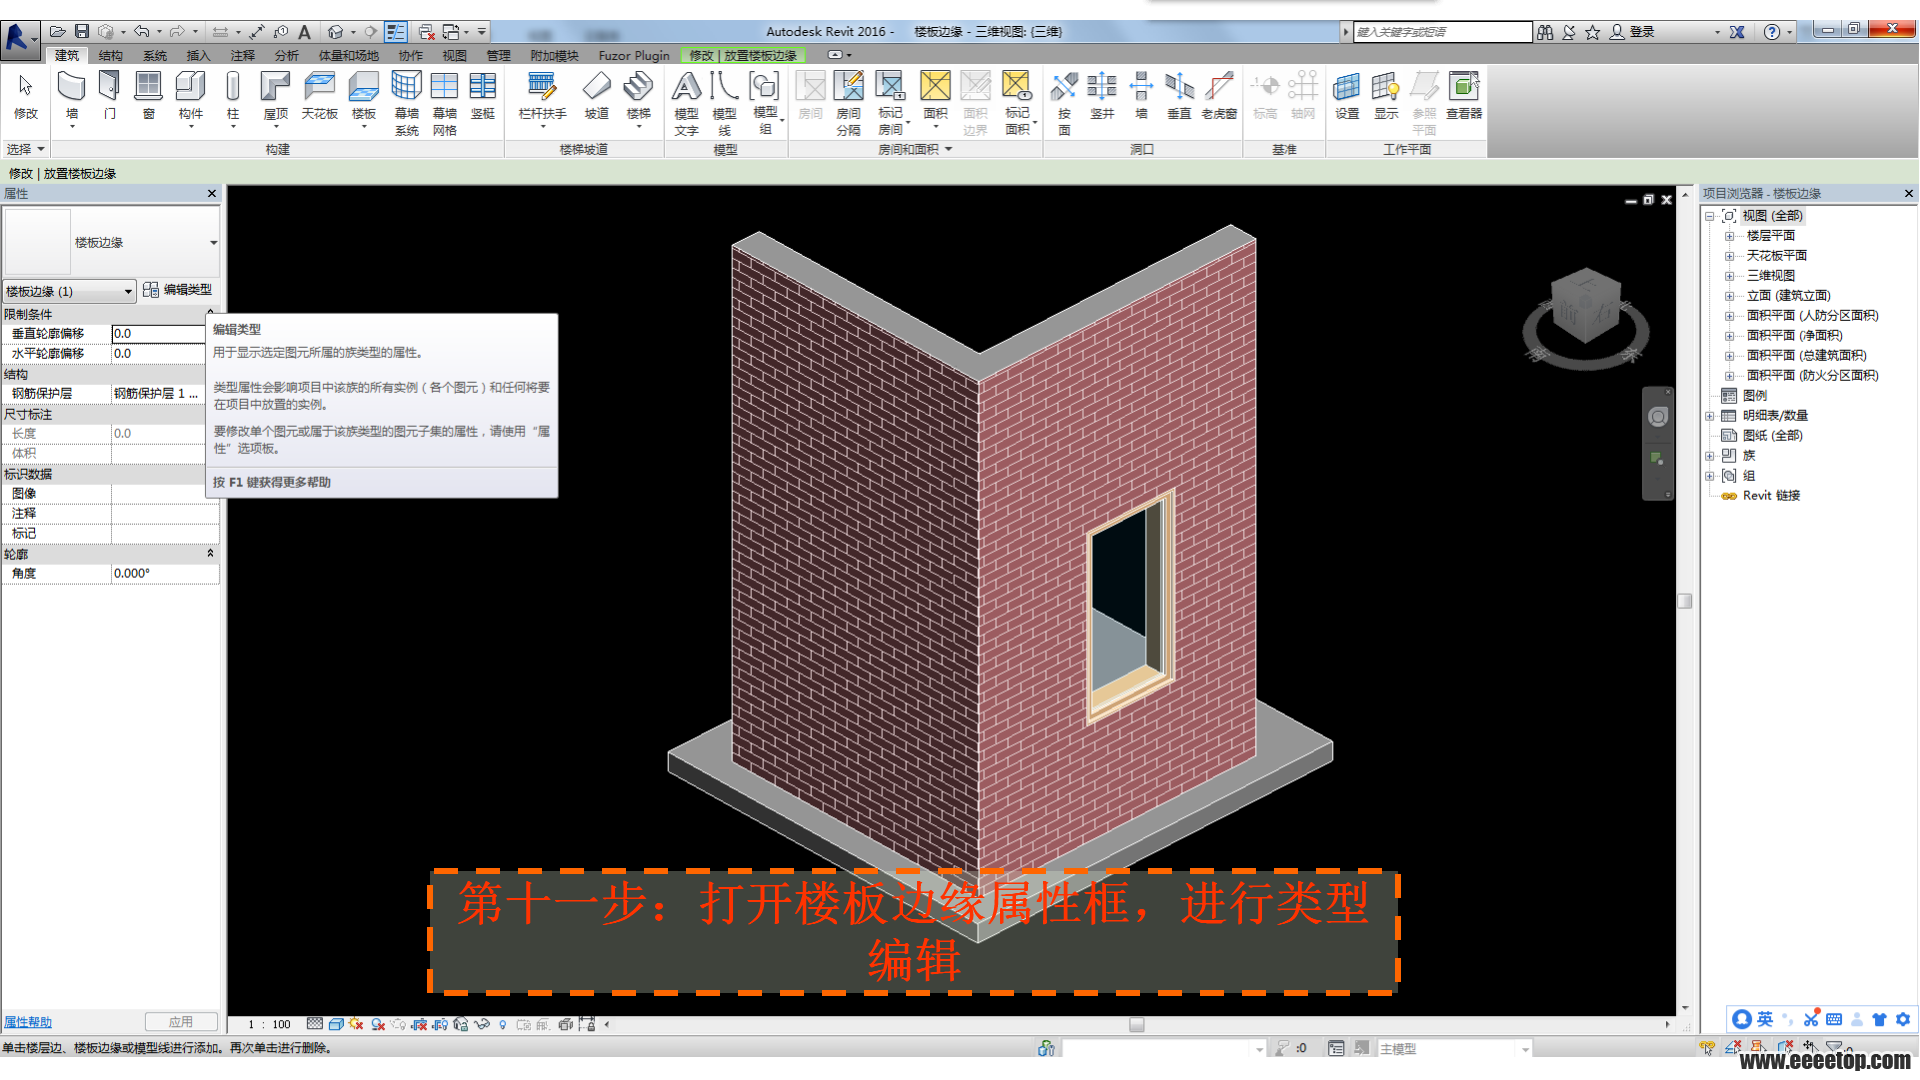Select the Wall (墙) tool

pyautogui.click(x=71, y=97)
